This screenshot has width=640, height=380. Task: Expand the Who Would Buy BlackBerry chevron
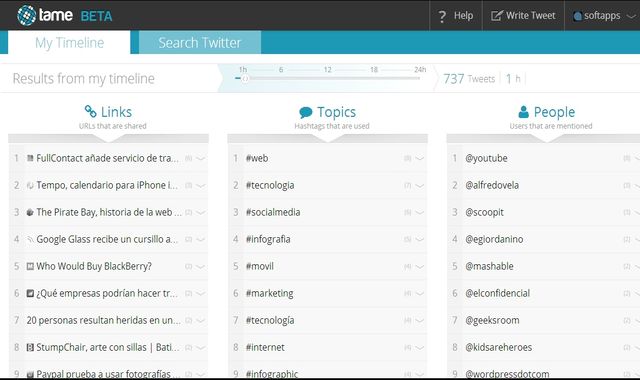click(x=200, y=267)
